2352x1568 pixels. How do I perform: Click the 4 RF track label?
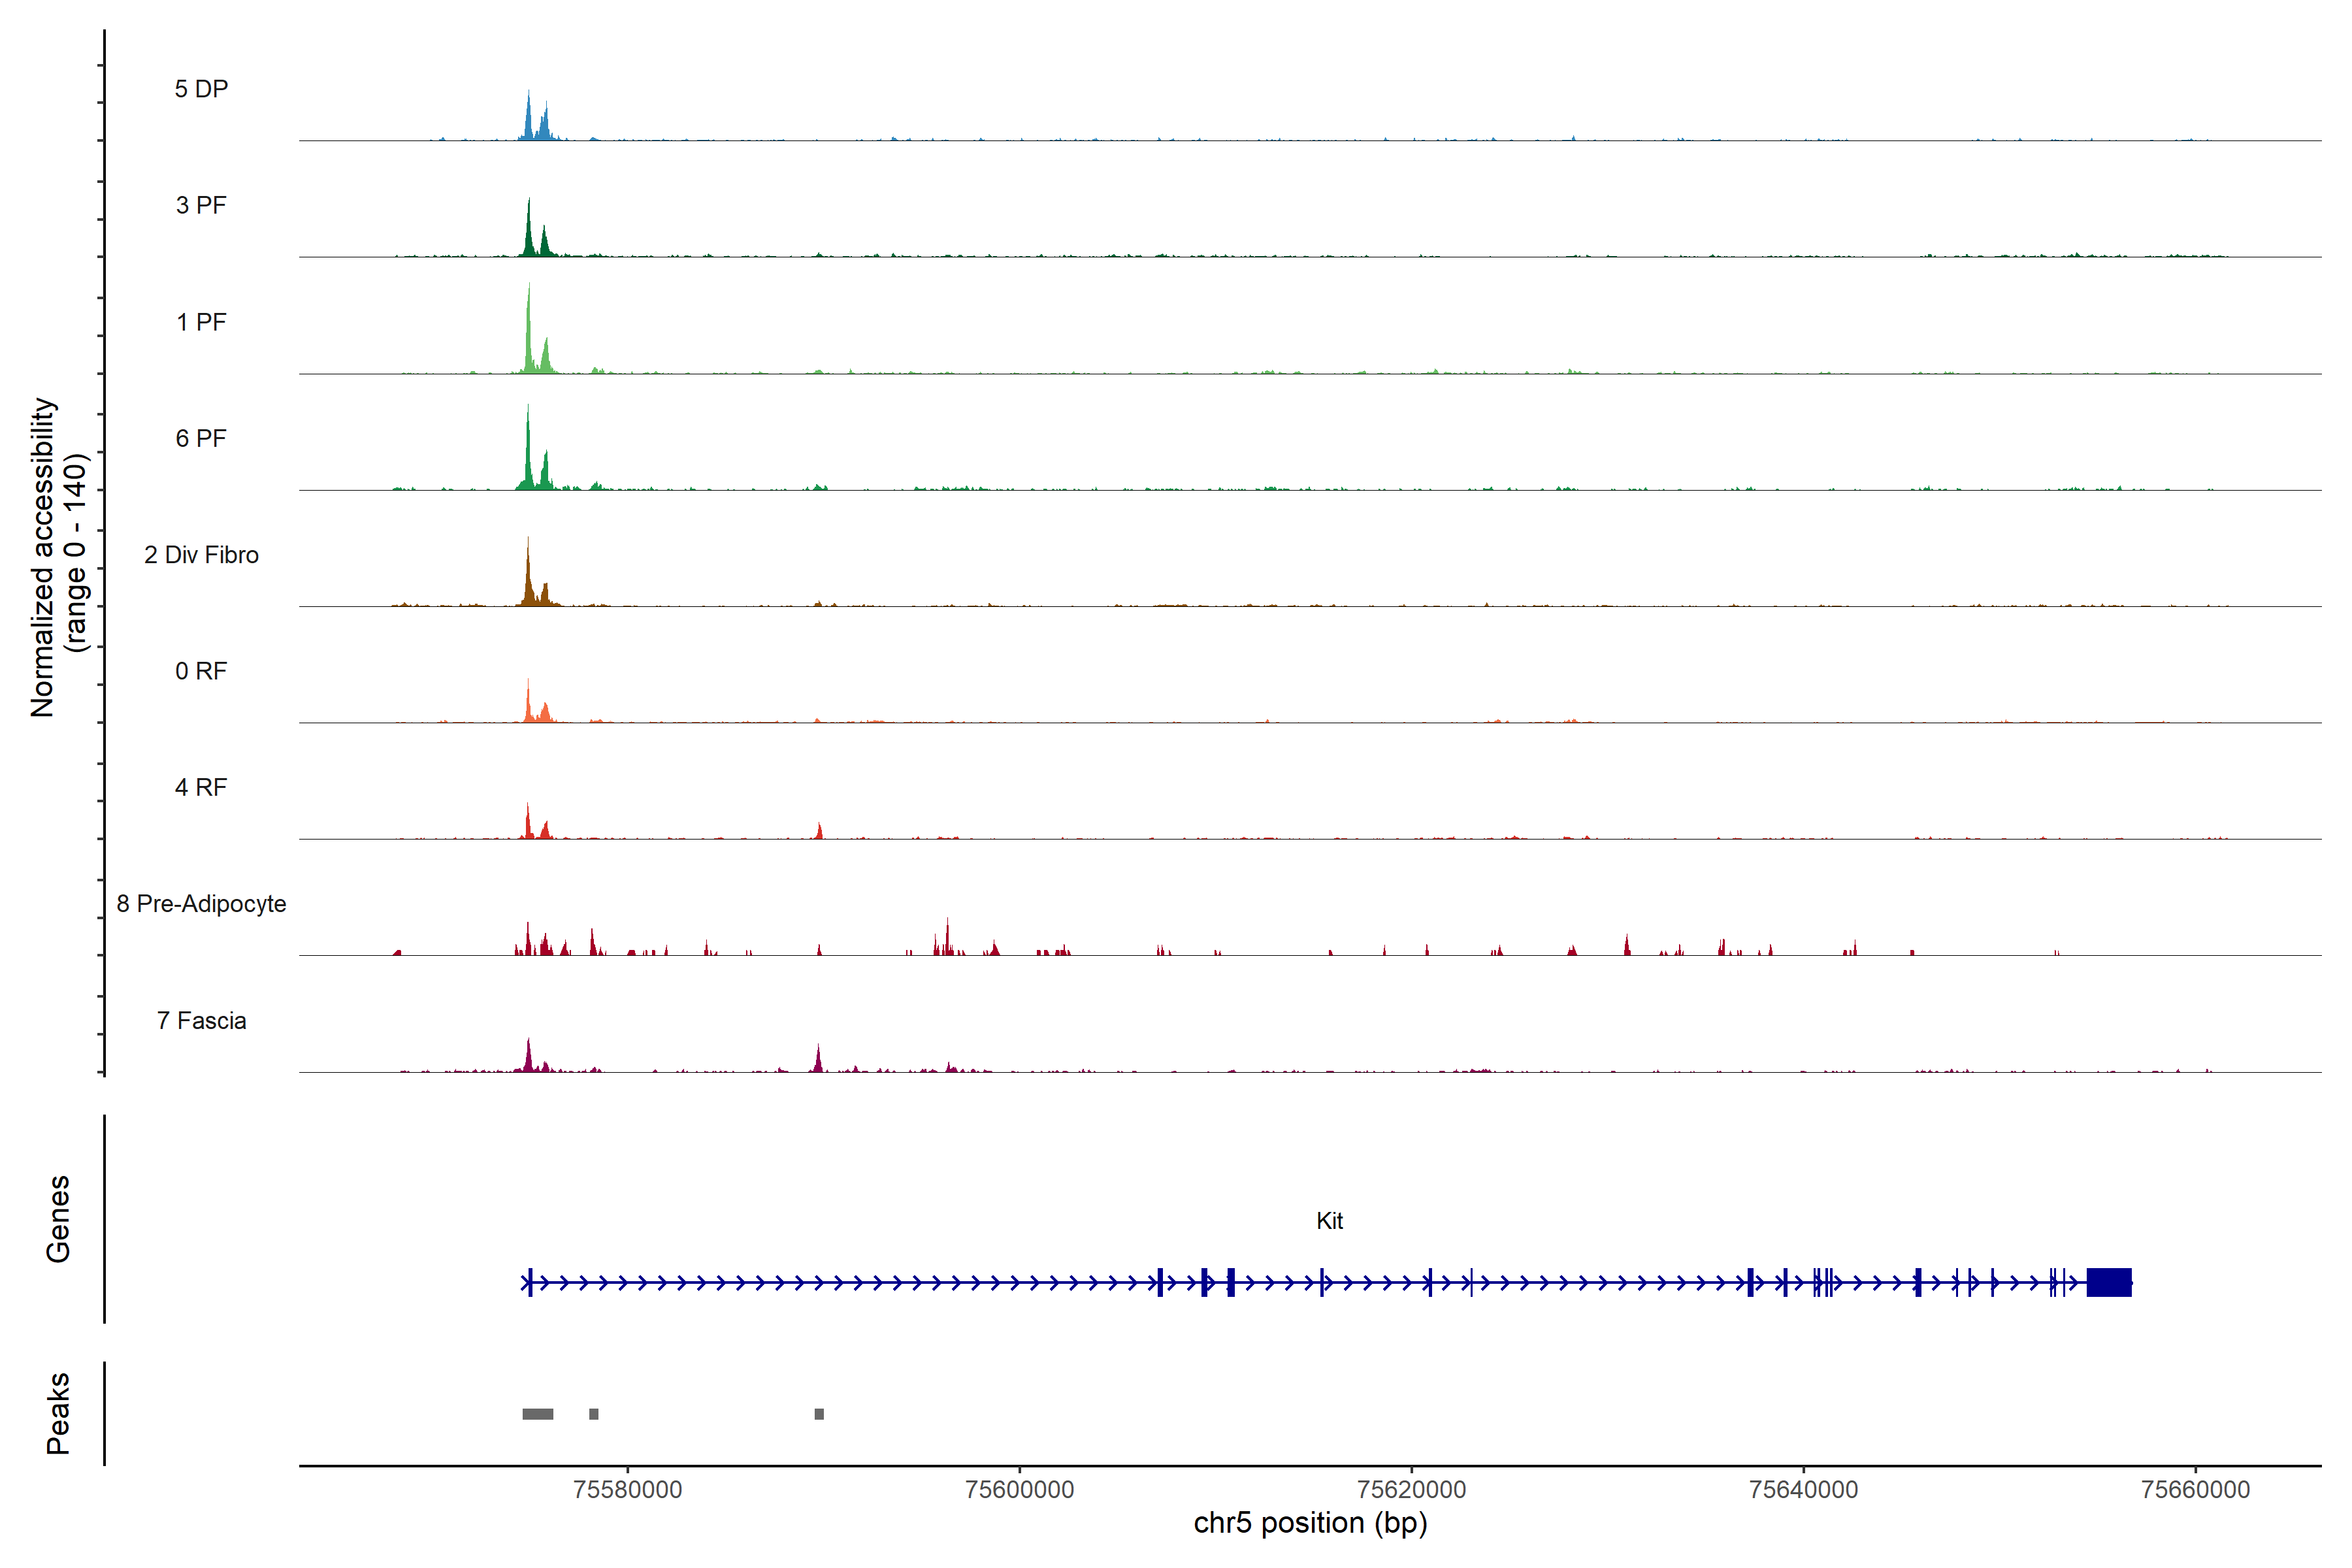(x=201, y=787)
